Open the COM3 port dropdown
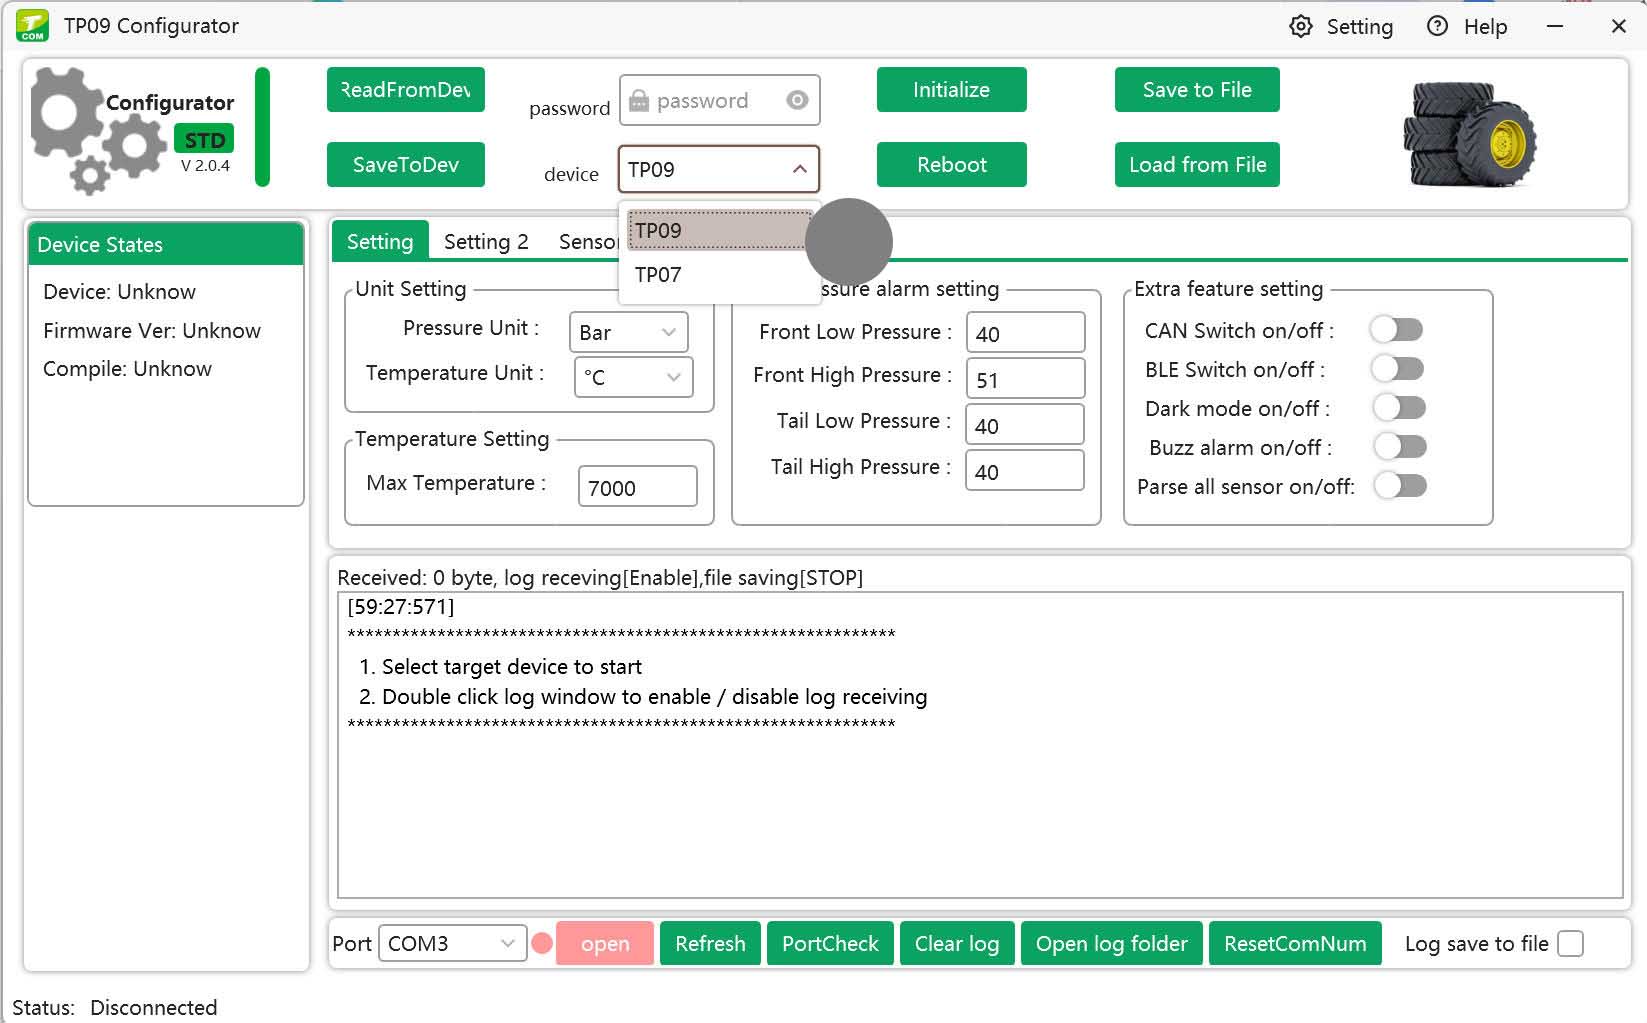1647x1023 pixels. (452, 943)
